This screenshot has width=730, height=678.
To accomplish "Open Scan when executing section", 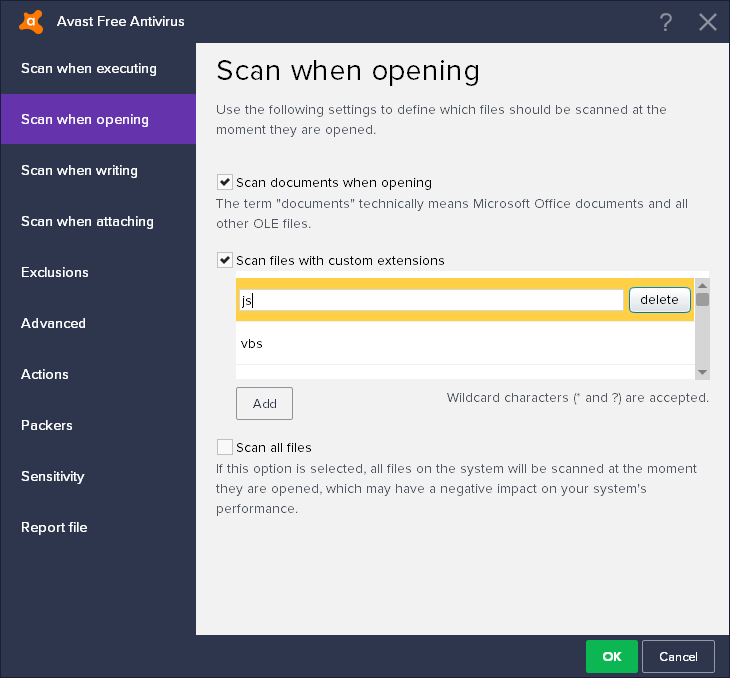I will click(89, 69).
